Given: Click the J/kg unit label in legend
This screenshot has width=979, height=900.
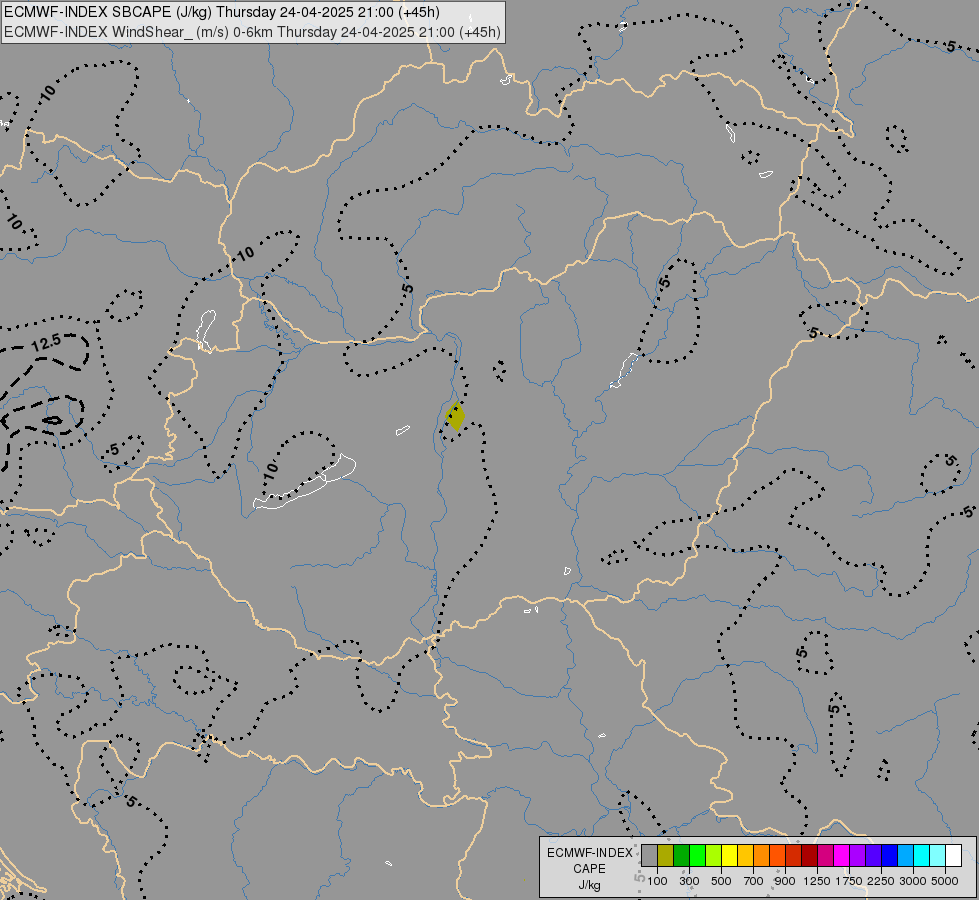Looking at the screenshot, I should pyautogui.click(x=590, y=885).
